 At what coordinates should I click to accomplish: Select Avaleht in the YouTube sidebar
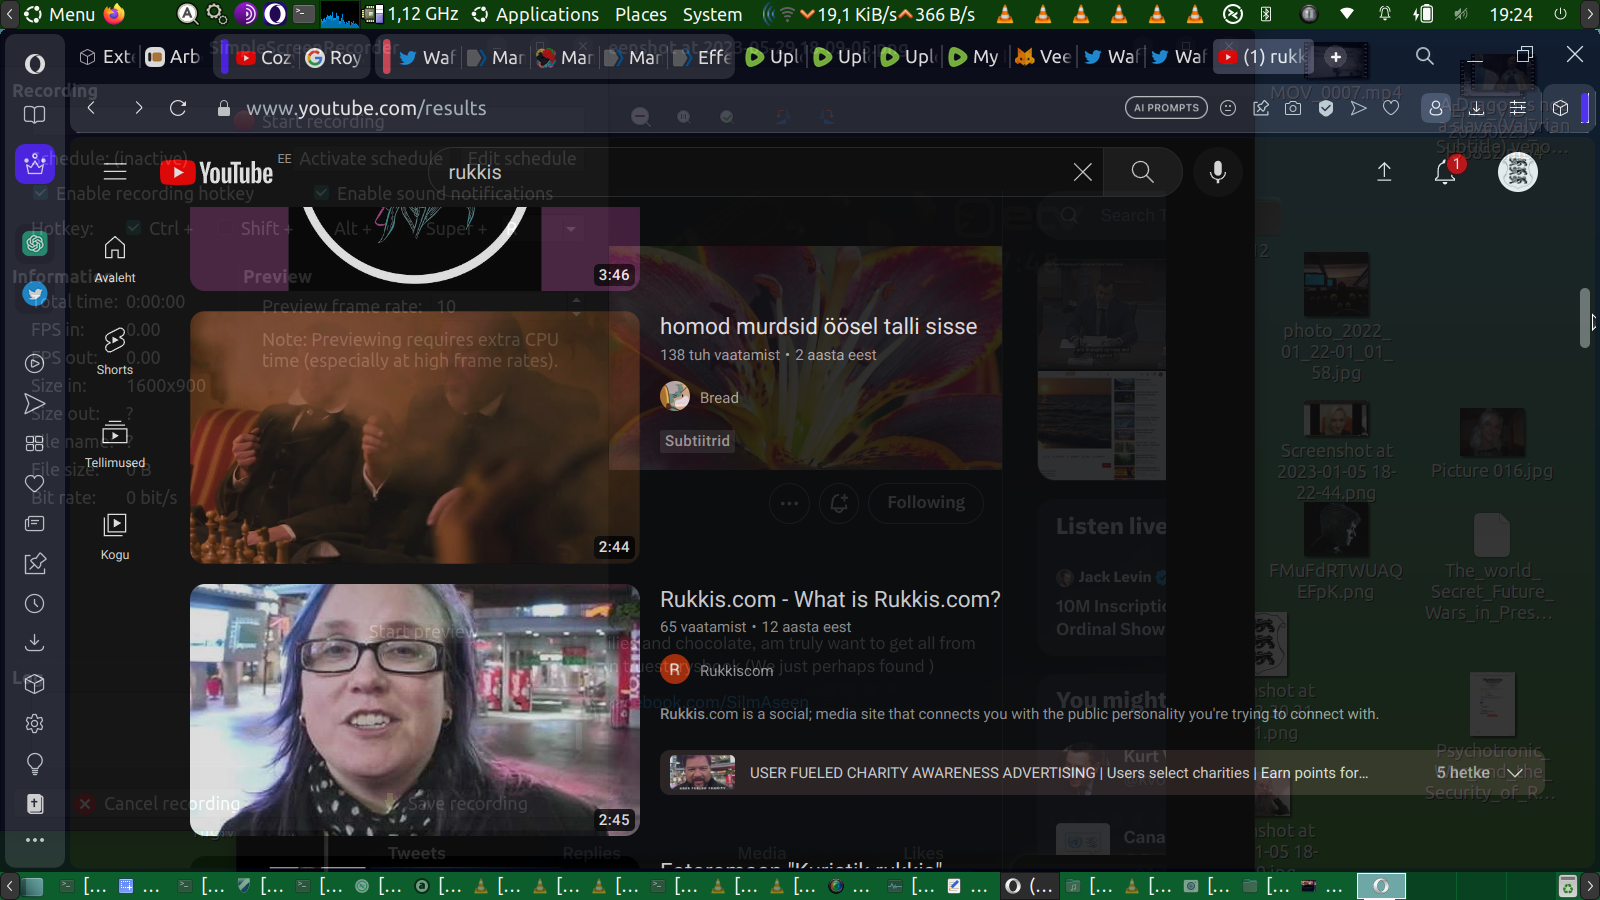click(x=115, y=259)
